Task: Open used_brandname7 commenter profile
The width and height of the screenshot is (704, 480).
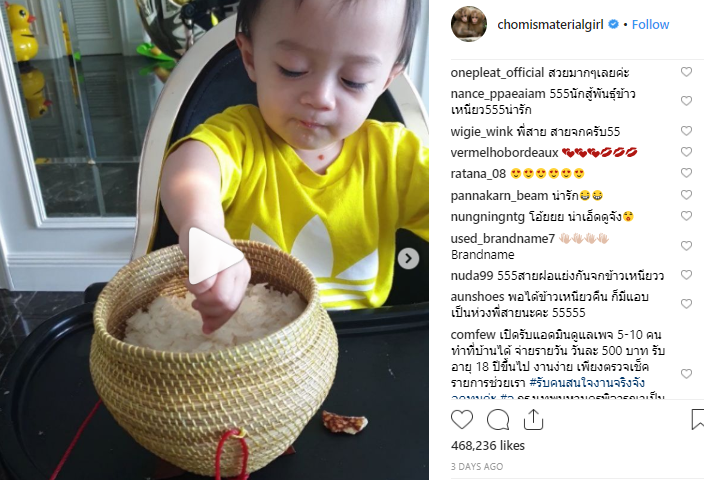Action: click(x=503, y=238)
